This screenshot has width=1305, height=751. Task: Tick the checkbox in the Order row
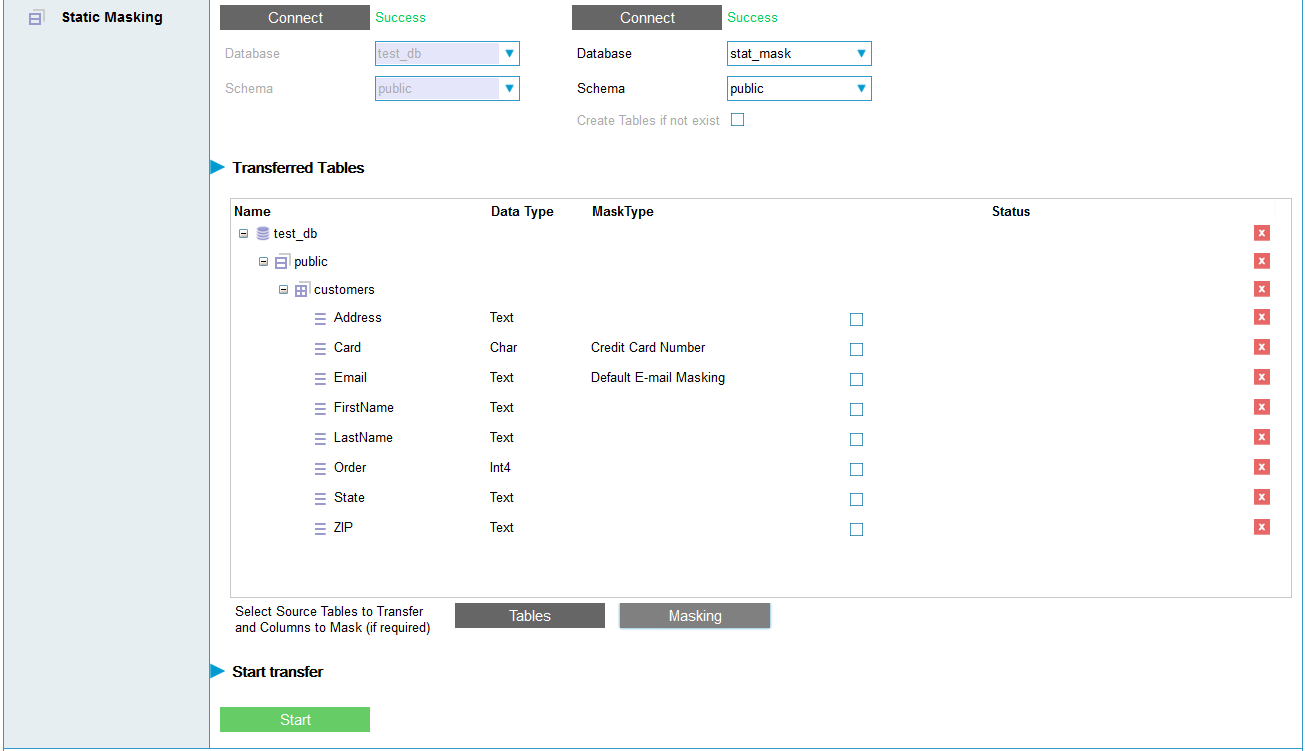pos(856,470)
